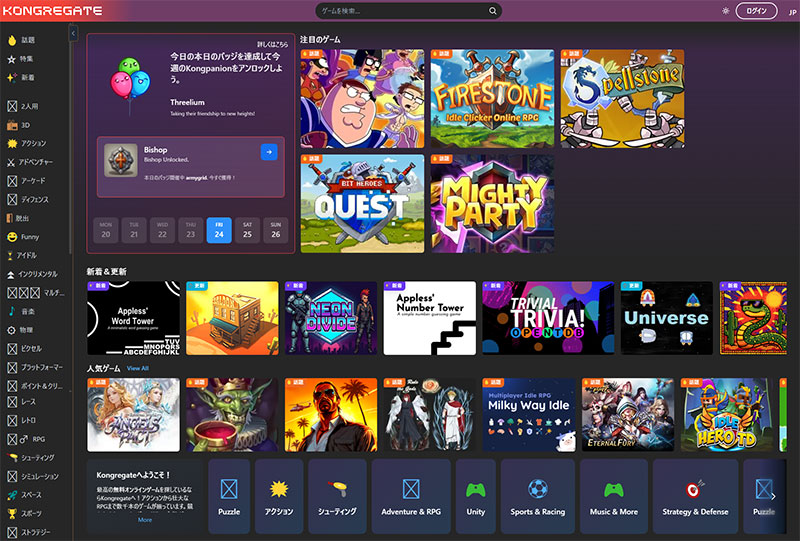The height and width of the screenshot is (541, 800).
Task: Collapse the left sidebar with the chevron
Action: [x=73, y=34]
